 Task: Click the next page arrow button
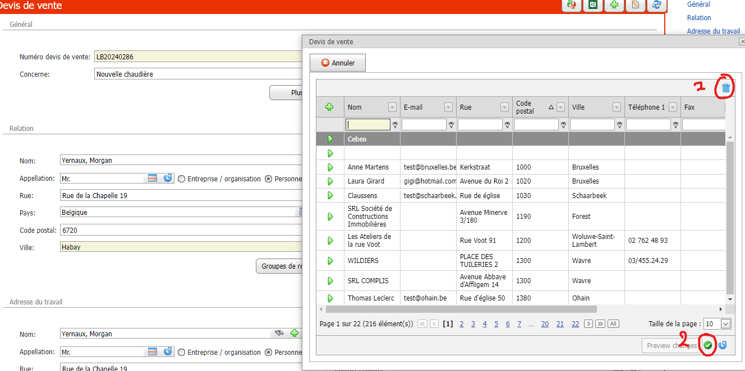(588, 324)
